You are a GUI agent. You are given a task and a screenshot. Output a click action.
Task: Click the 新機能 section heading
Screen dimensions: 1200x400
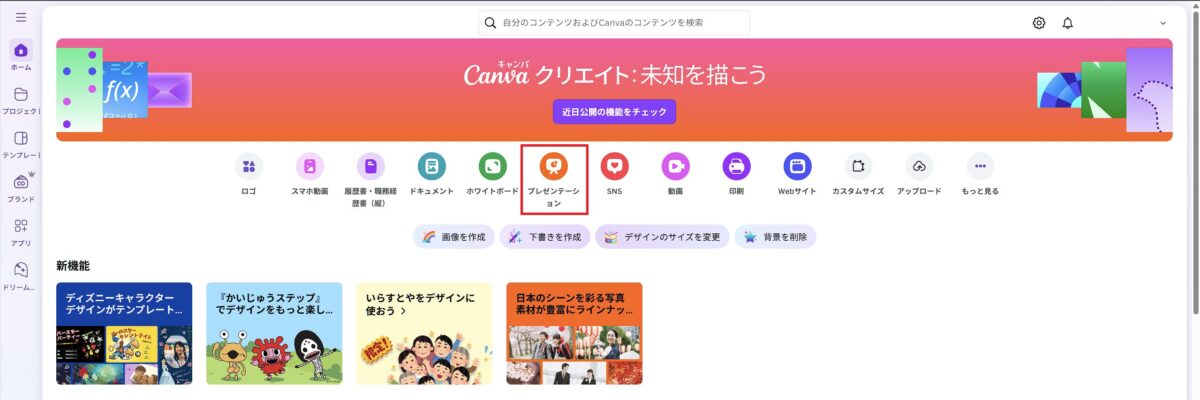point(73,266)
